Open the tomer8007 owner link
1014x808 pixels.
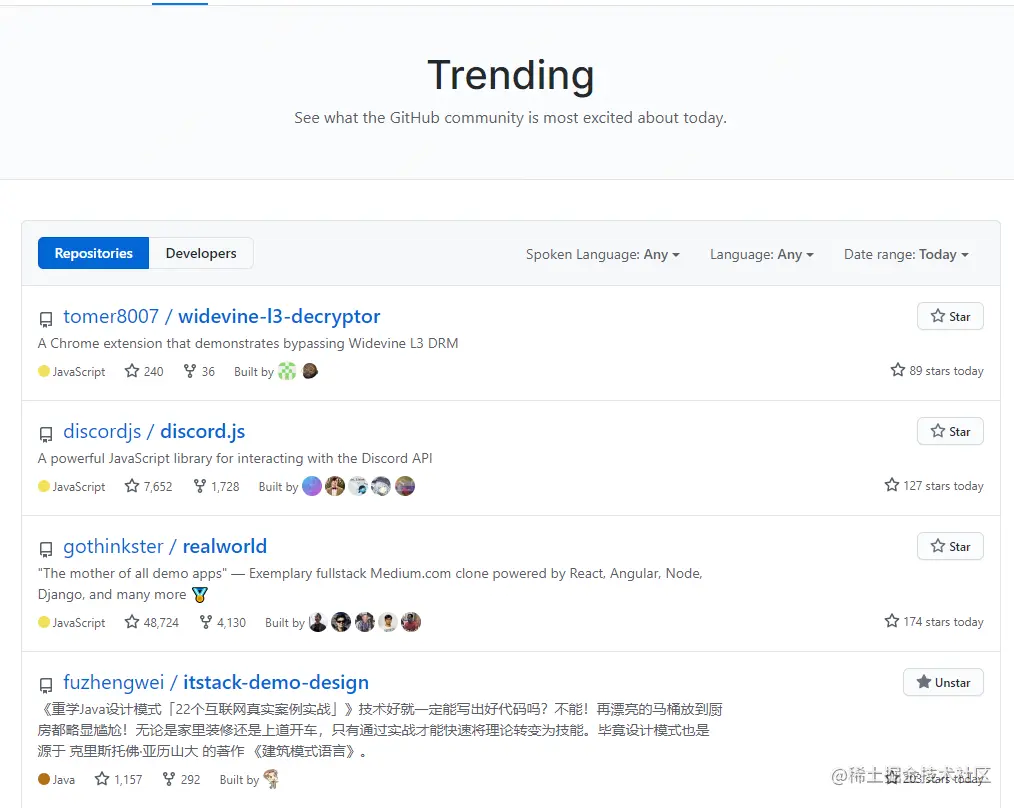click(x=111, y=316)
